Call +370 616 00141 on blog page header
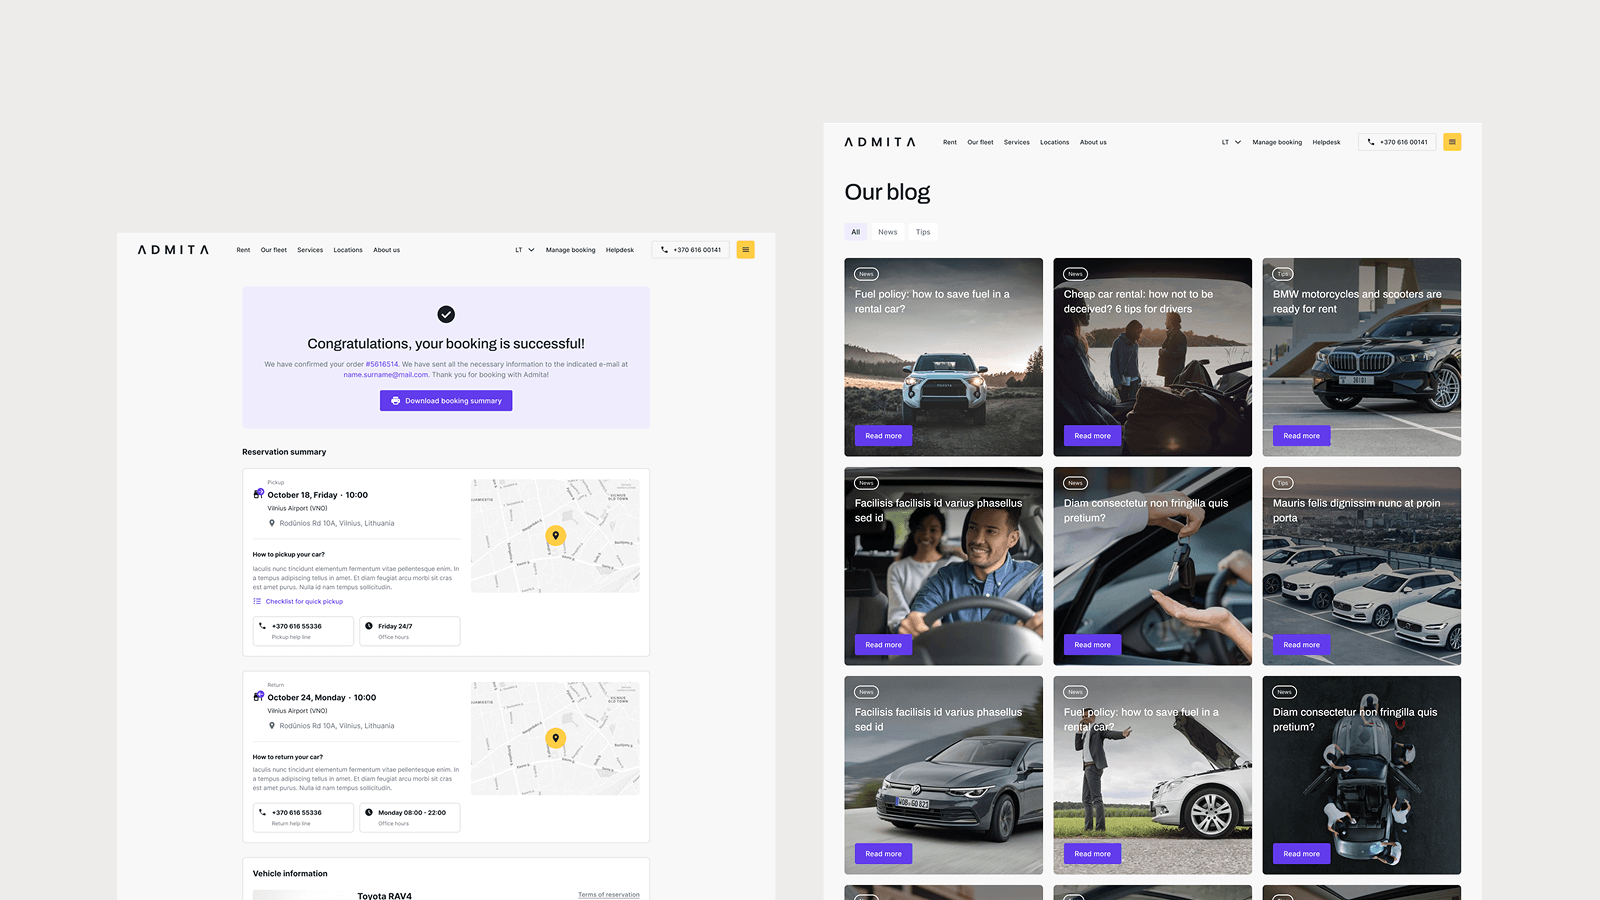This screenshot has height=900, width=1600. tap(1397, 142)
